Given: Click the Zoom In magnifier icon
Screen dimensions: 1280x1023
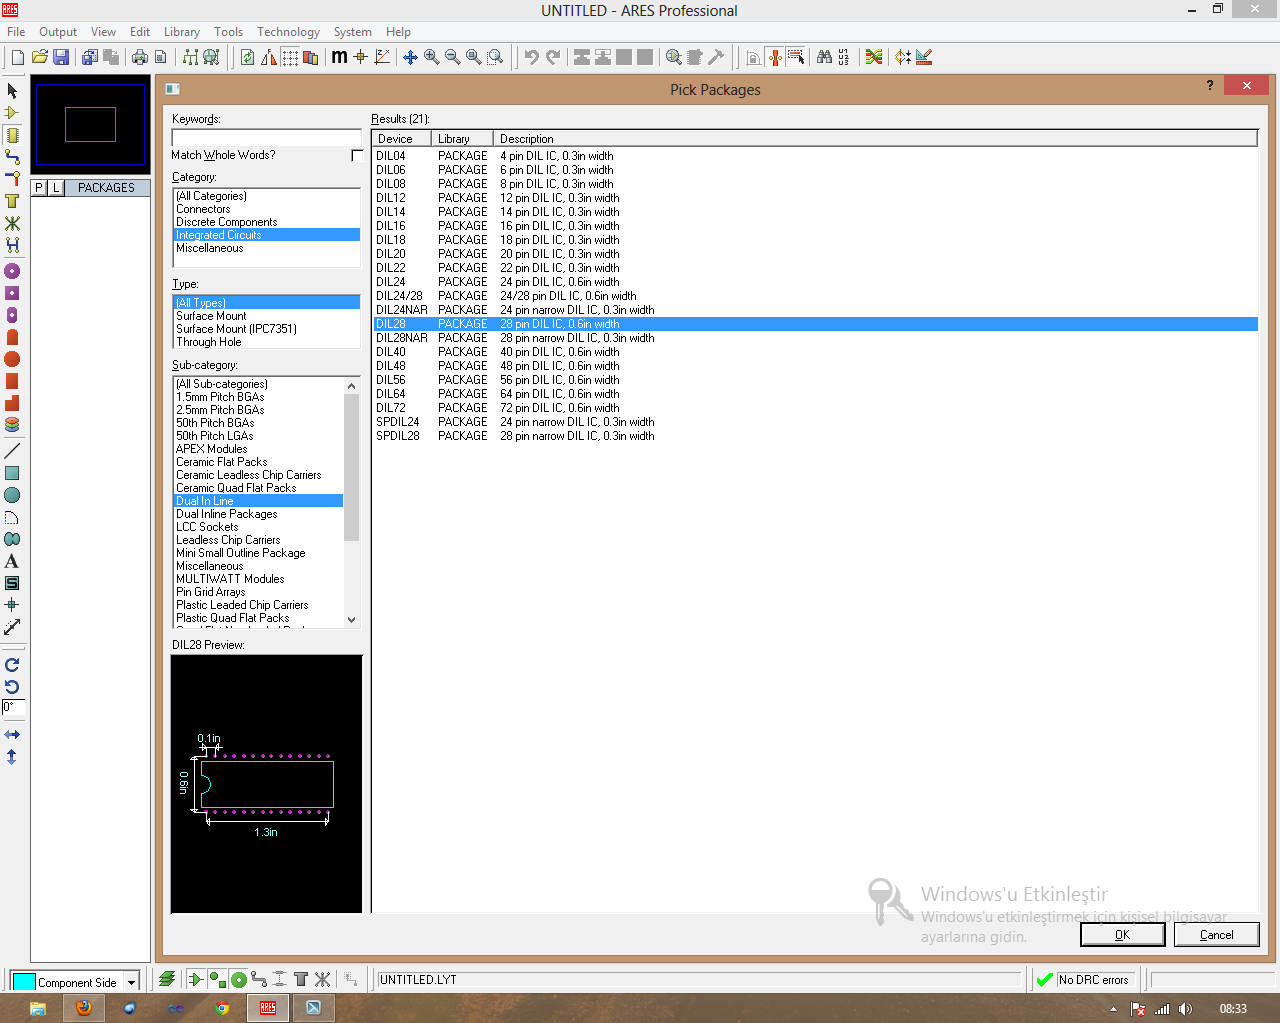Looking at the screenshot, I should tap(431, 57).
